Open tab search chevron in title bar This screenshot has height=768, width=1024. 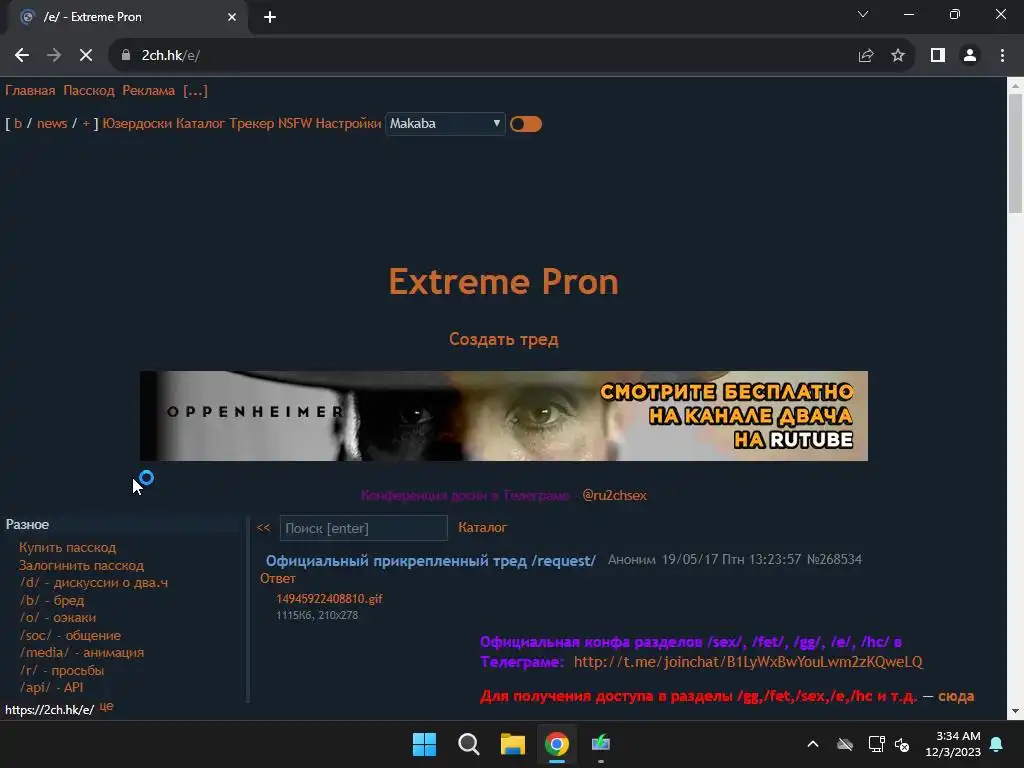[x=863, y=14]
